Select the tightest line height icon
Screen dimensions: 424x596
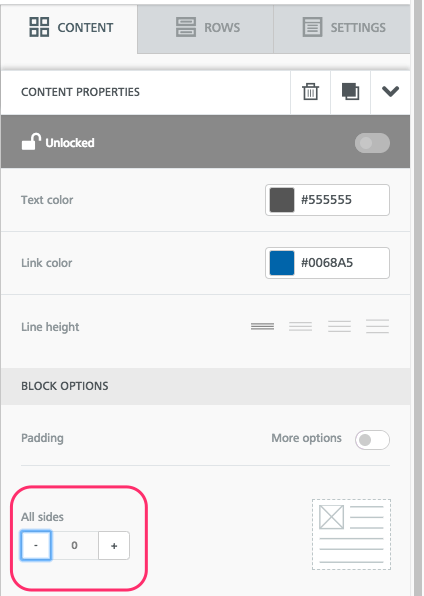point(262,326)
